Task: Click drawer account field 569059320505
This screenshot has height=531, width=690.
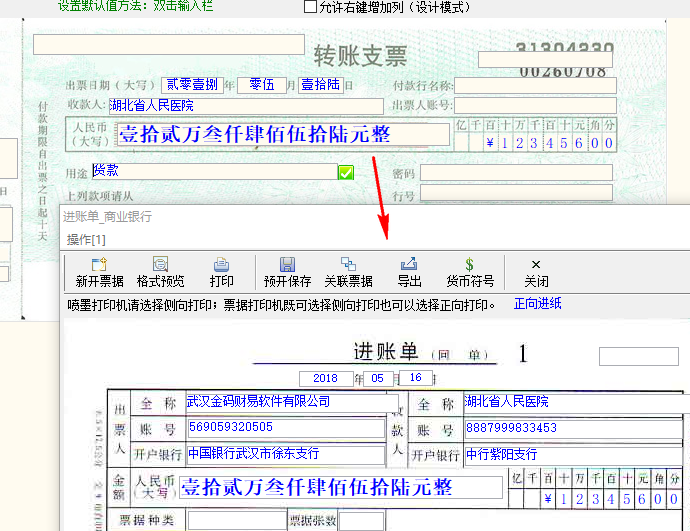Action: 286,428
